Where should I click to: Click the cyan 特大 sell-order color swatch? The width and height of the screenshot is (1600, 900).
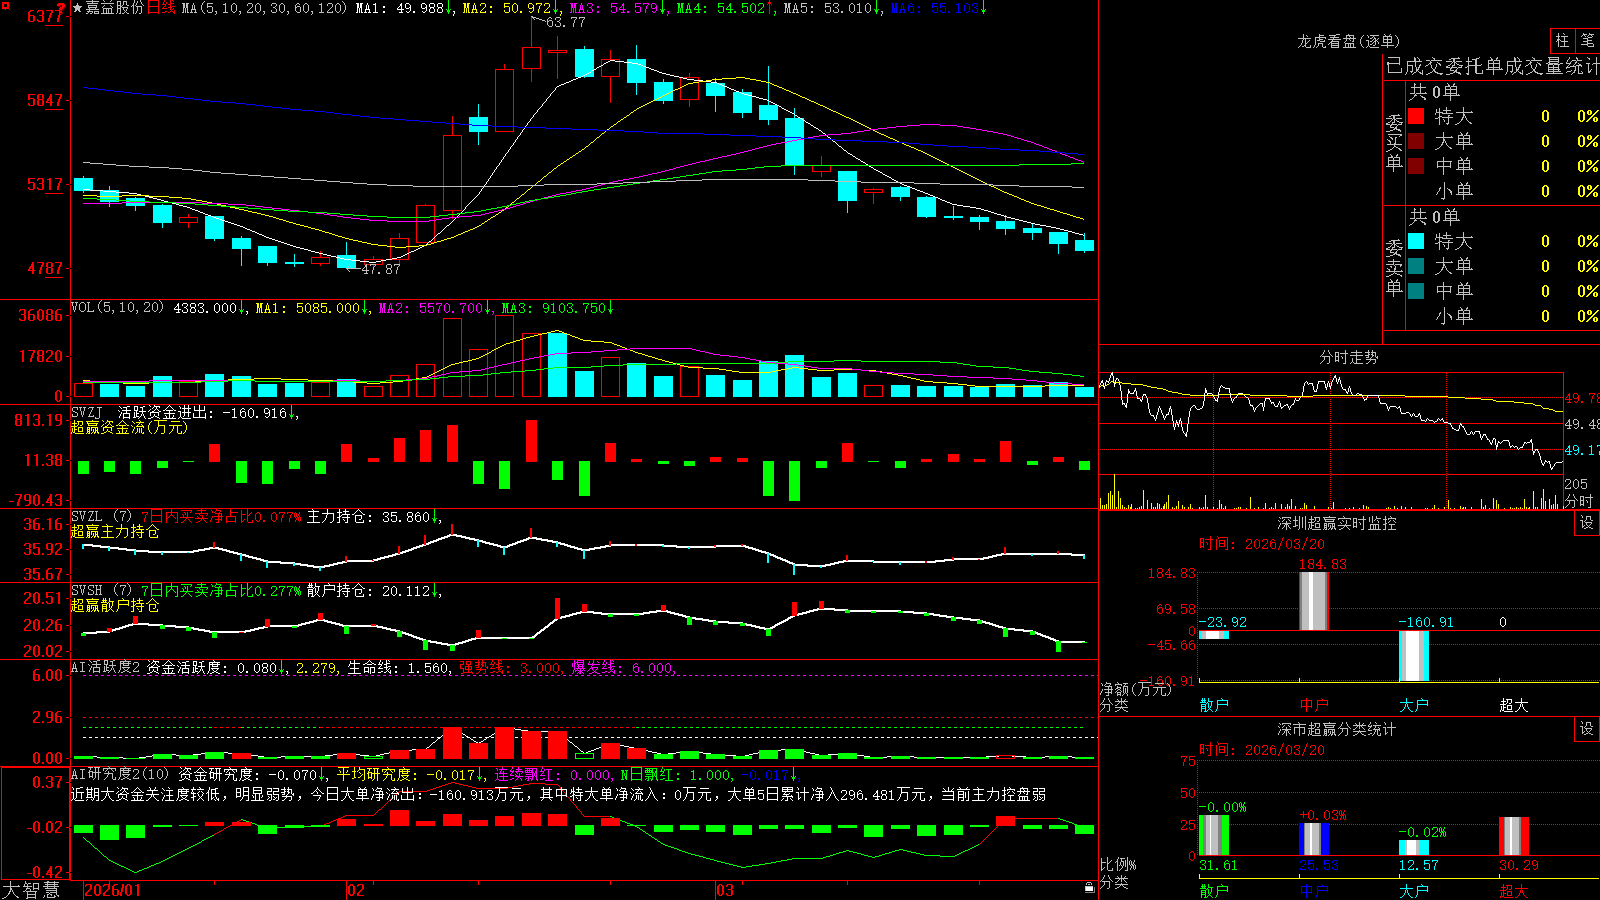[x=1416, y=241]
